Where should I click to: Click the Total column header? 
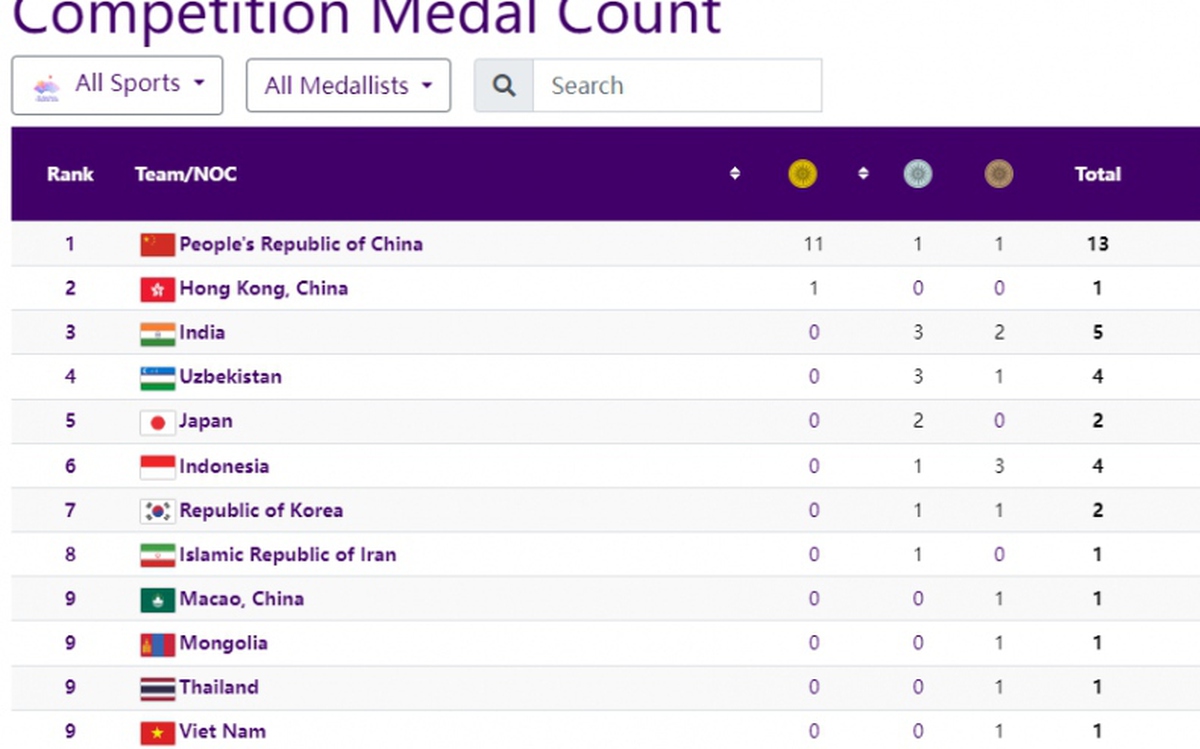1098,174
